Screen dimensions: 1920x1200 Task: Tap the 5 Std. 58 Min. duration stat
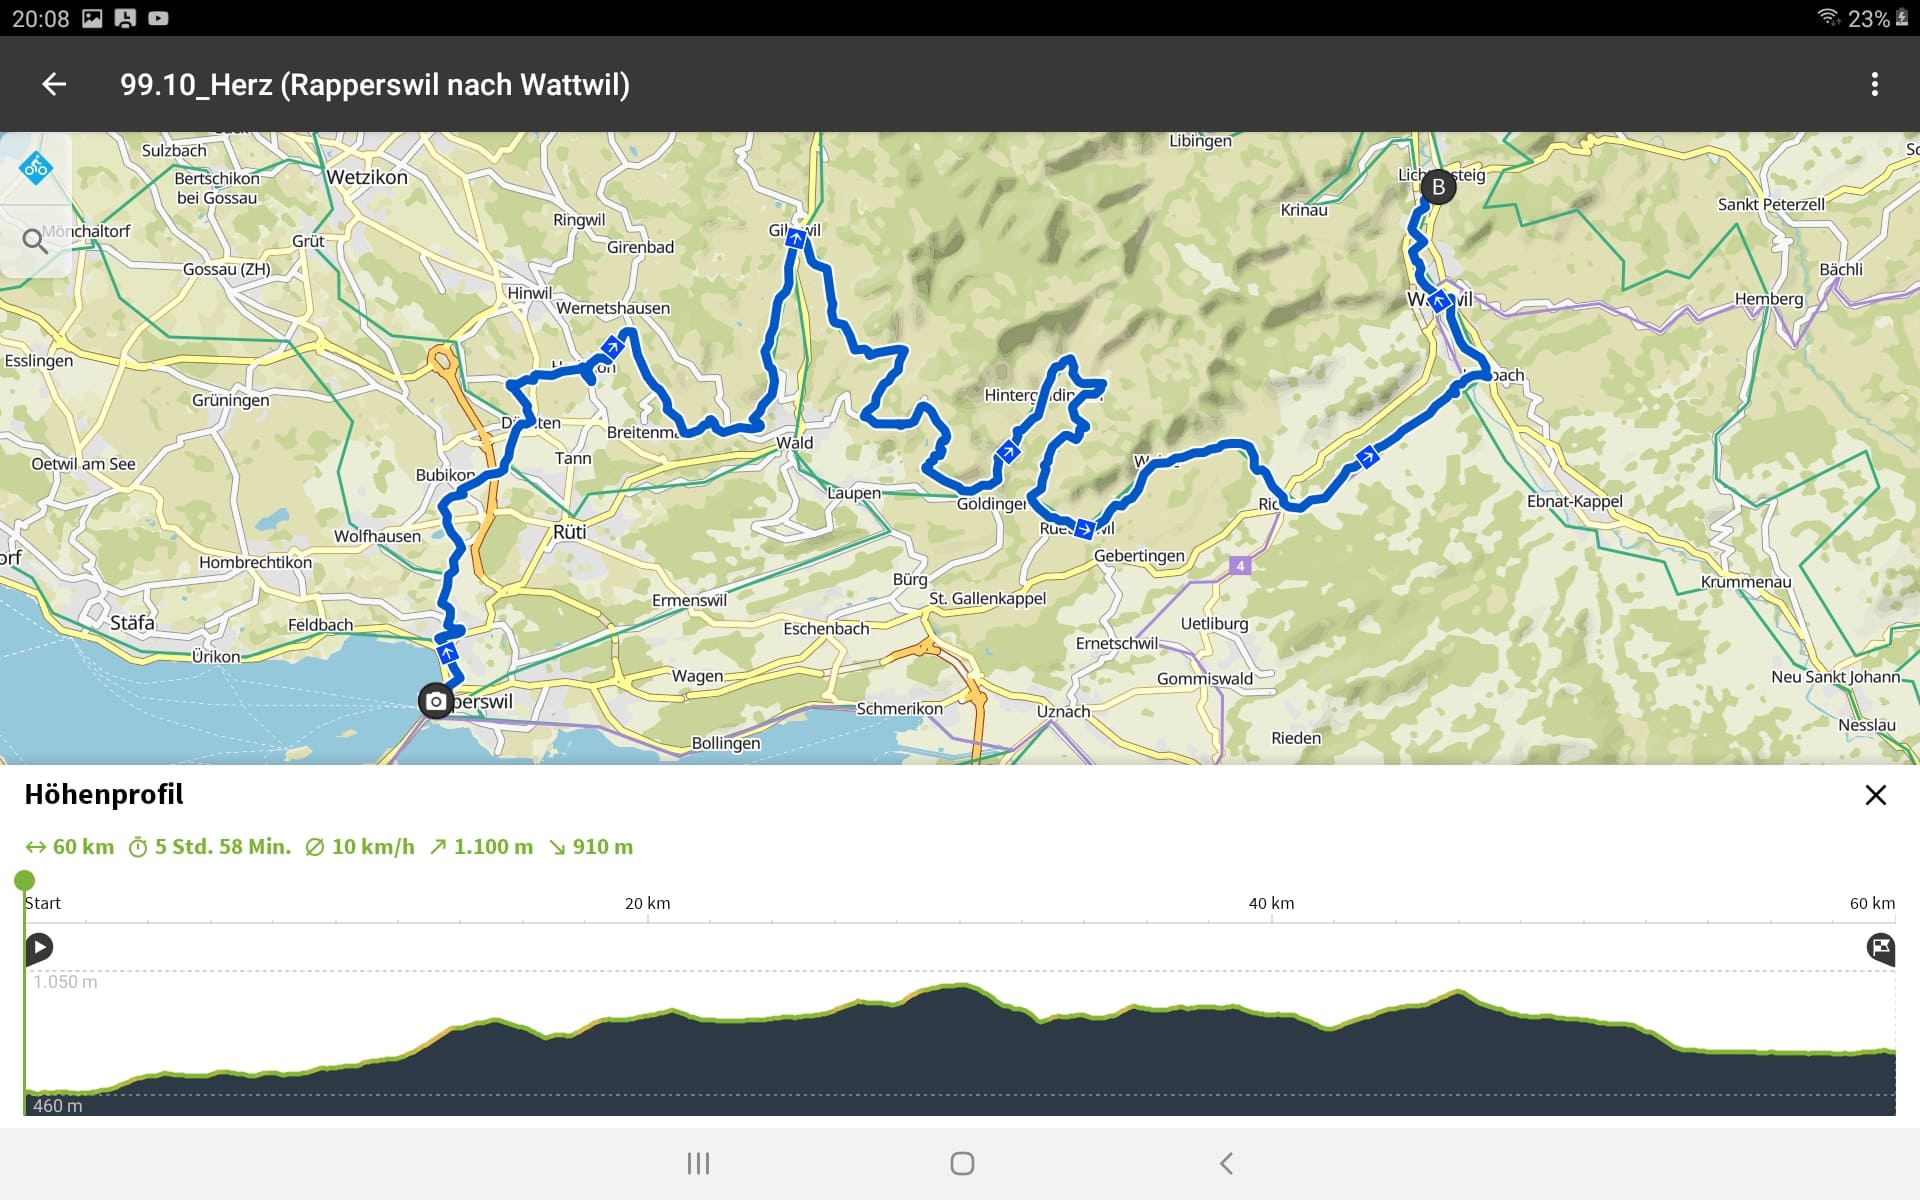pos(210,847)
